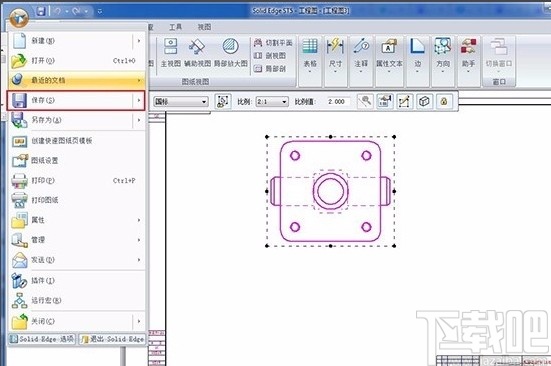Select 打开(O) from the application menu
Image resolution: width=551 pixels, height=366 pixels.
[x=77, y=61]
